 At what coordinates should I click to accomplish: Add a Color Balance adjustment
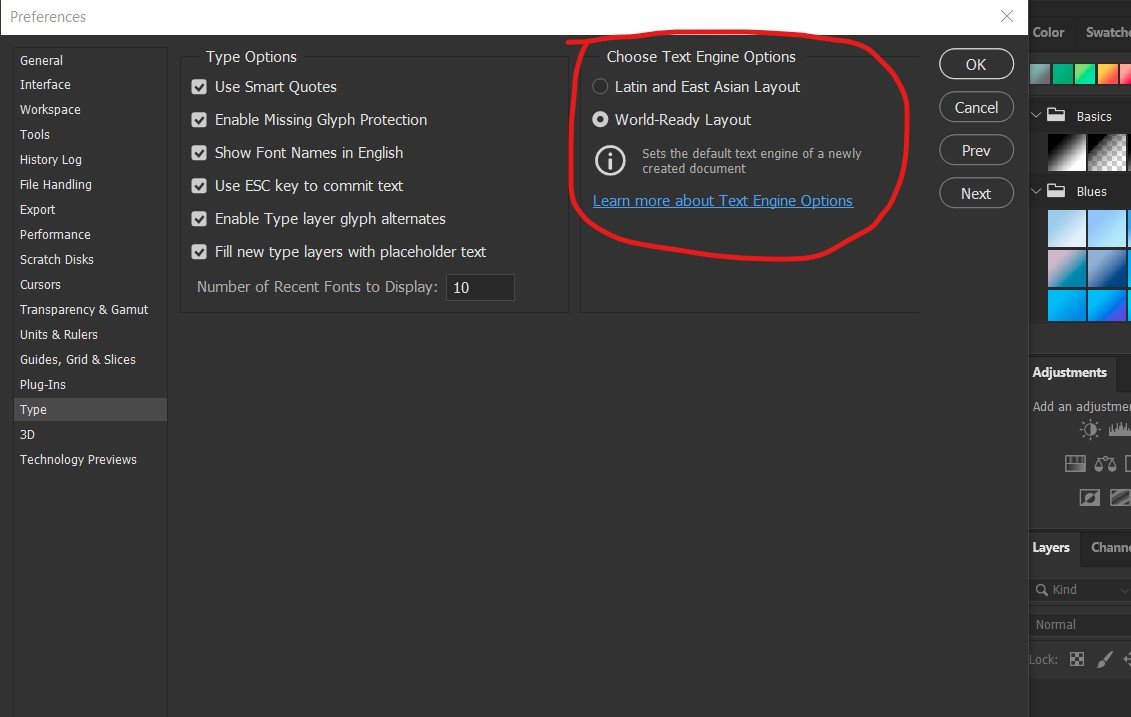tap(1105, 464)
